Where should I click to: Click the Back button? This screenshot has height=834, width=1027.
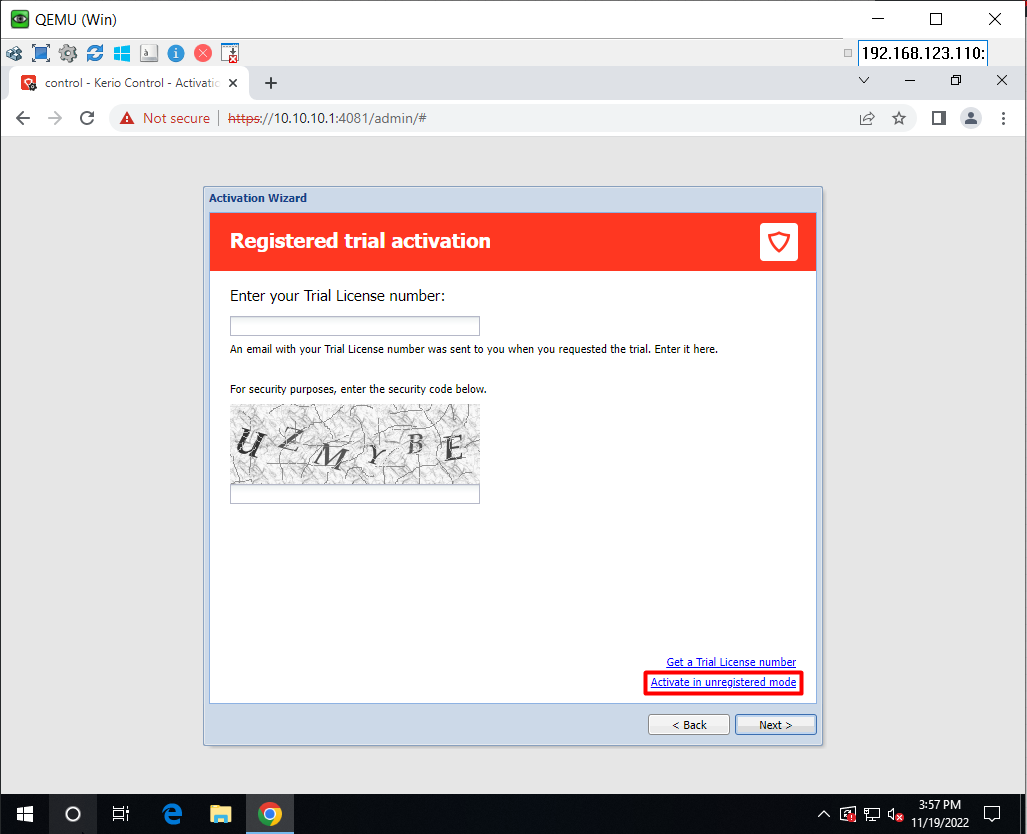pyautogui.click(x=688, y=725)
